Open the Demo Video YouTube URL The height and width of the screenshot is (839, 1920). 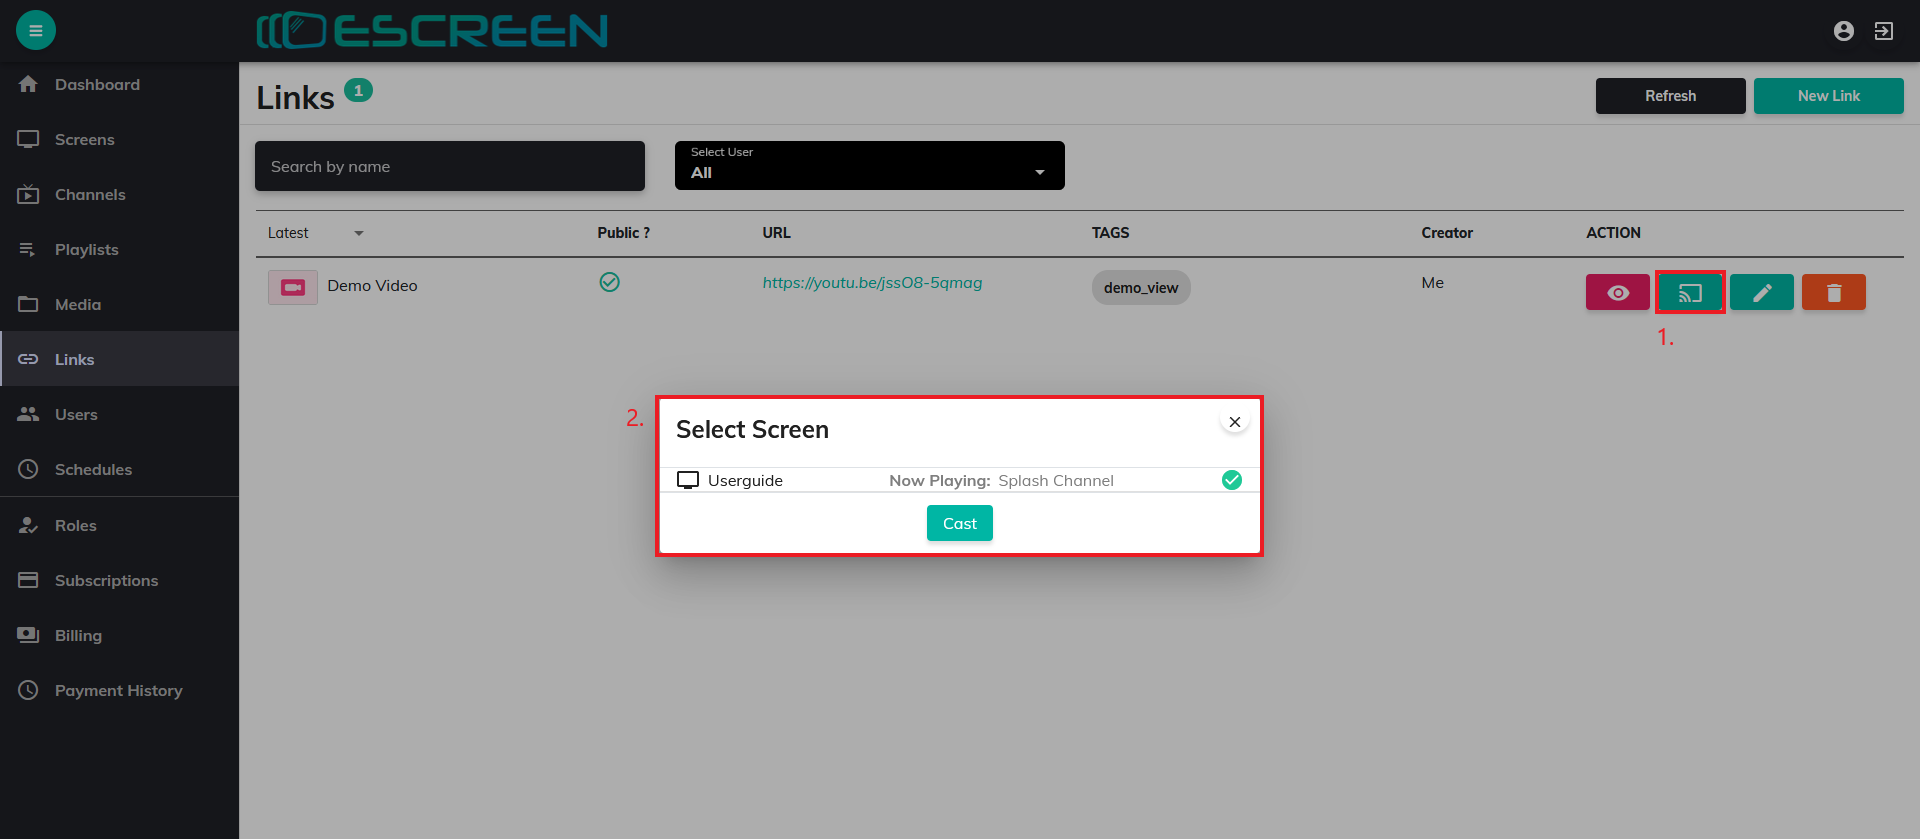click(872, 283)
